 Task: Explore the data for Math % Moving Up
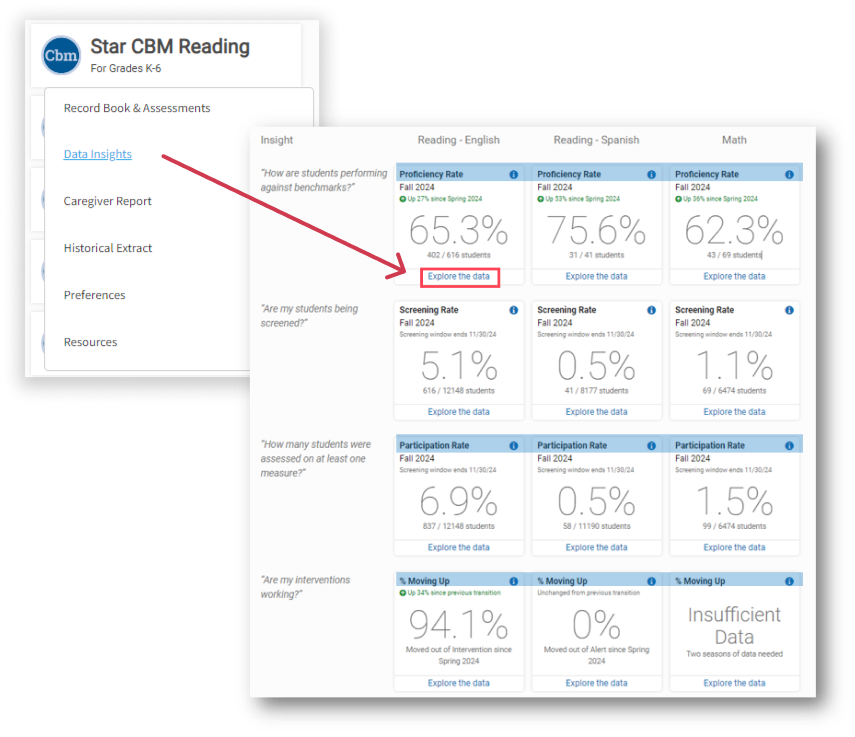734,683
